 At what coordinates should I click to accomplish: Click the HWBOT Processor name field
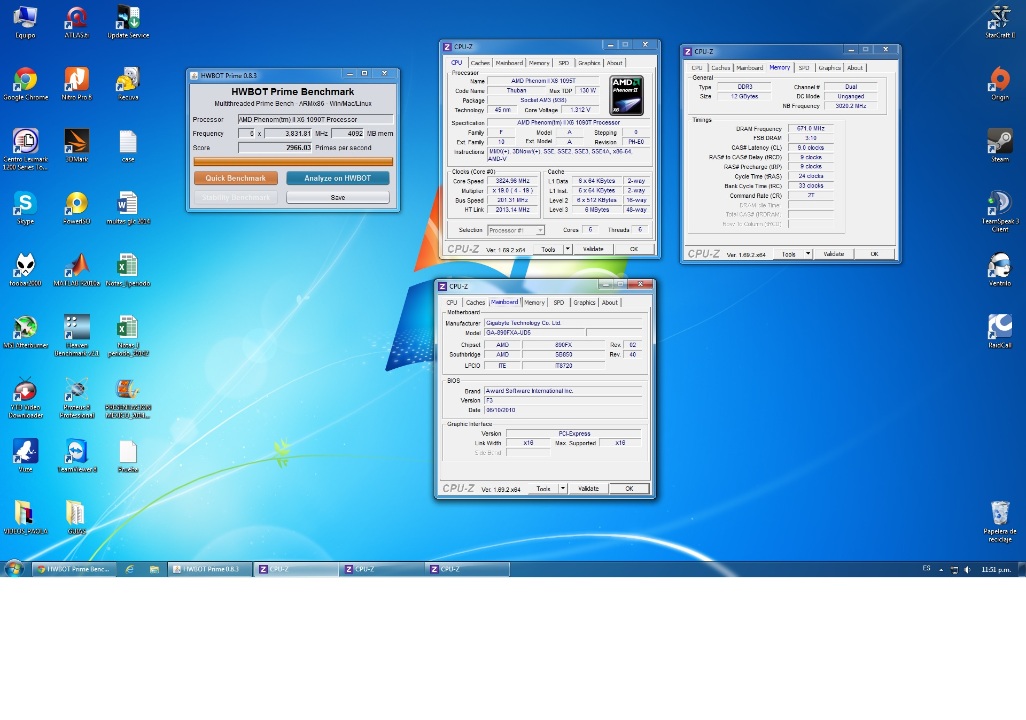315,120
